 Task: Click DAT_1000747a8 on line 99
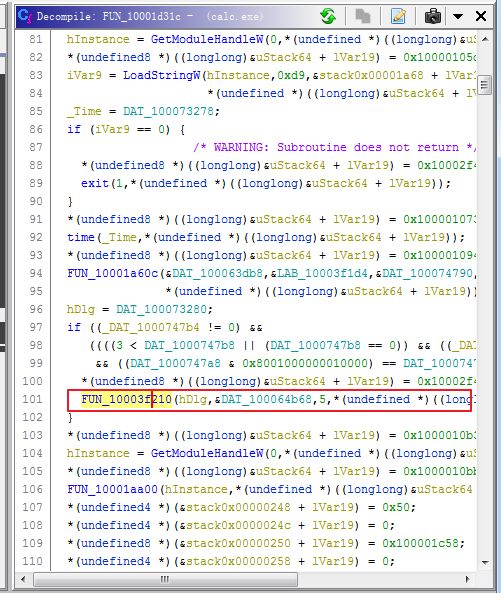click(x=175, y=363)
